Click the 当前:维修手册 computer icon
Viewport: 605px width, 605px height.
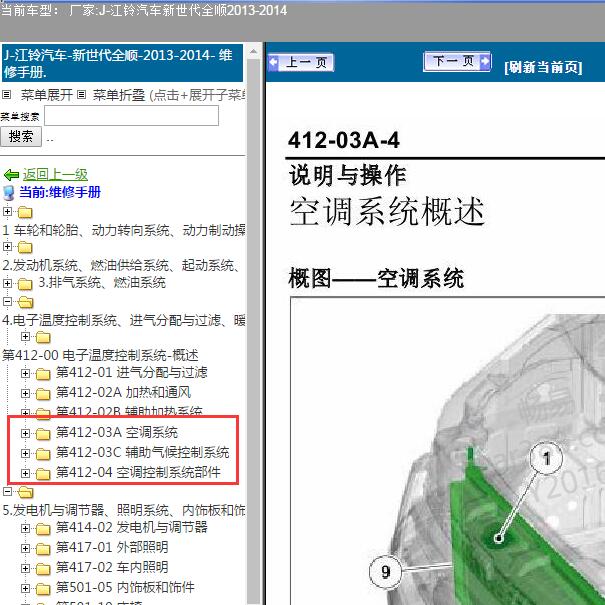pyautogui.click(x=8, y=193)
